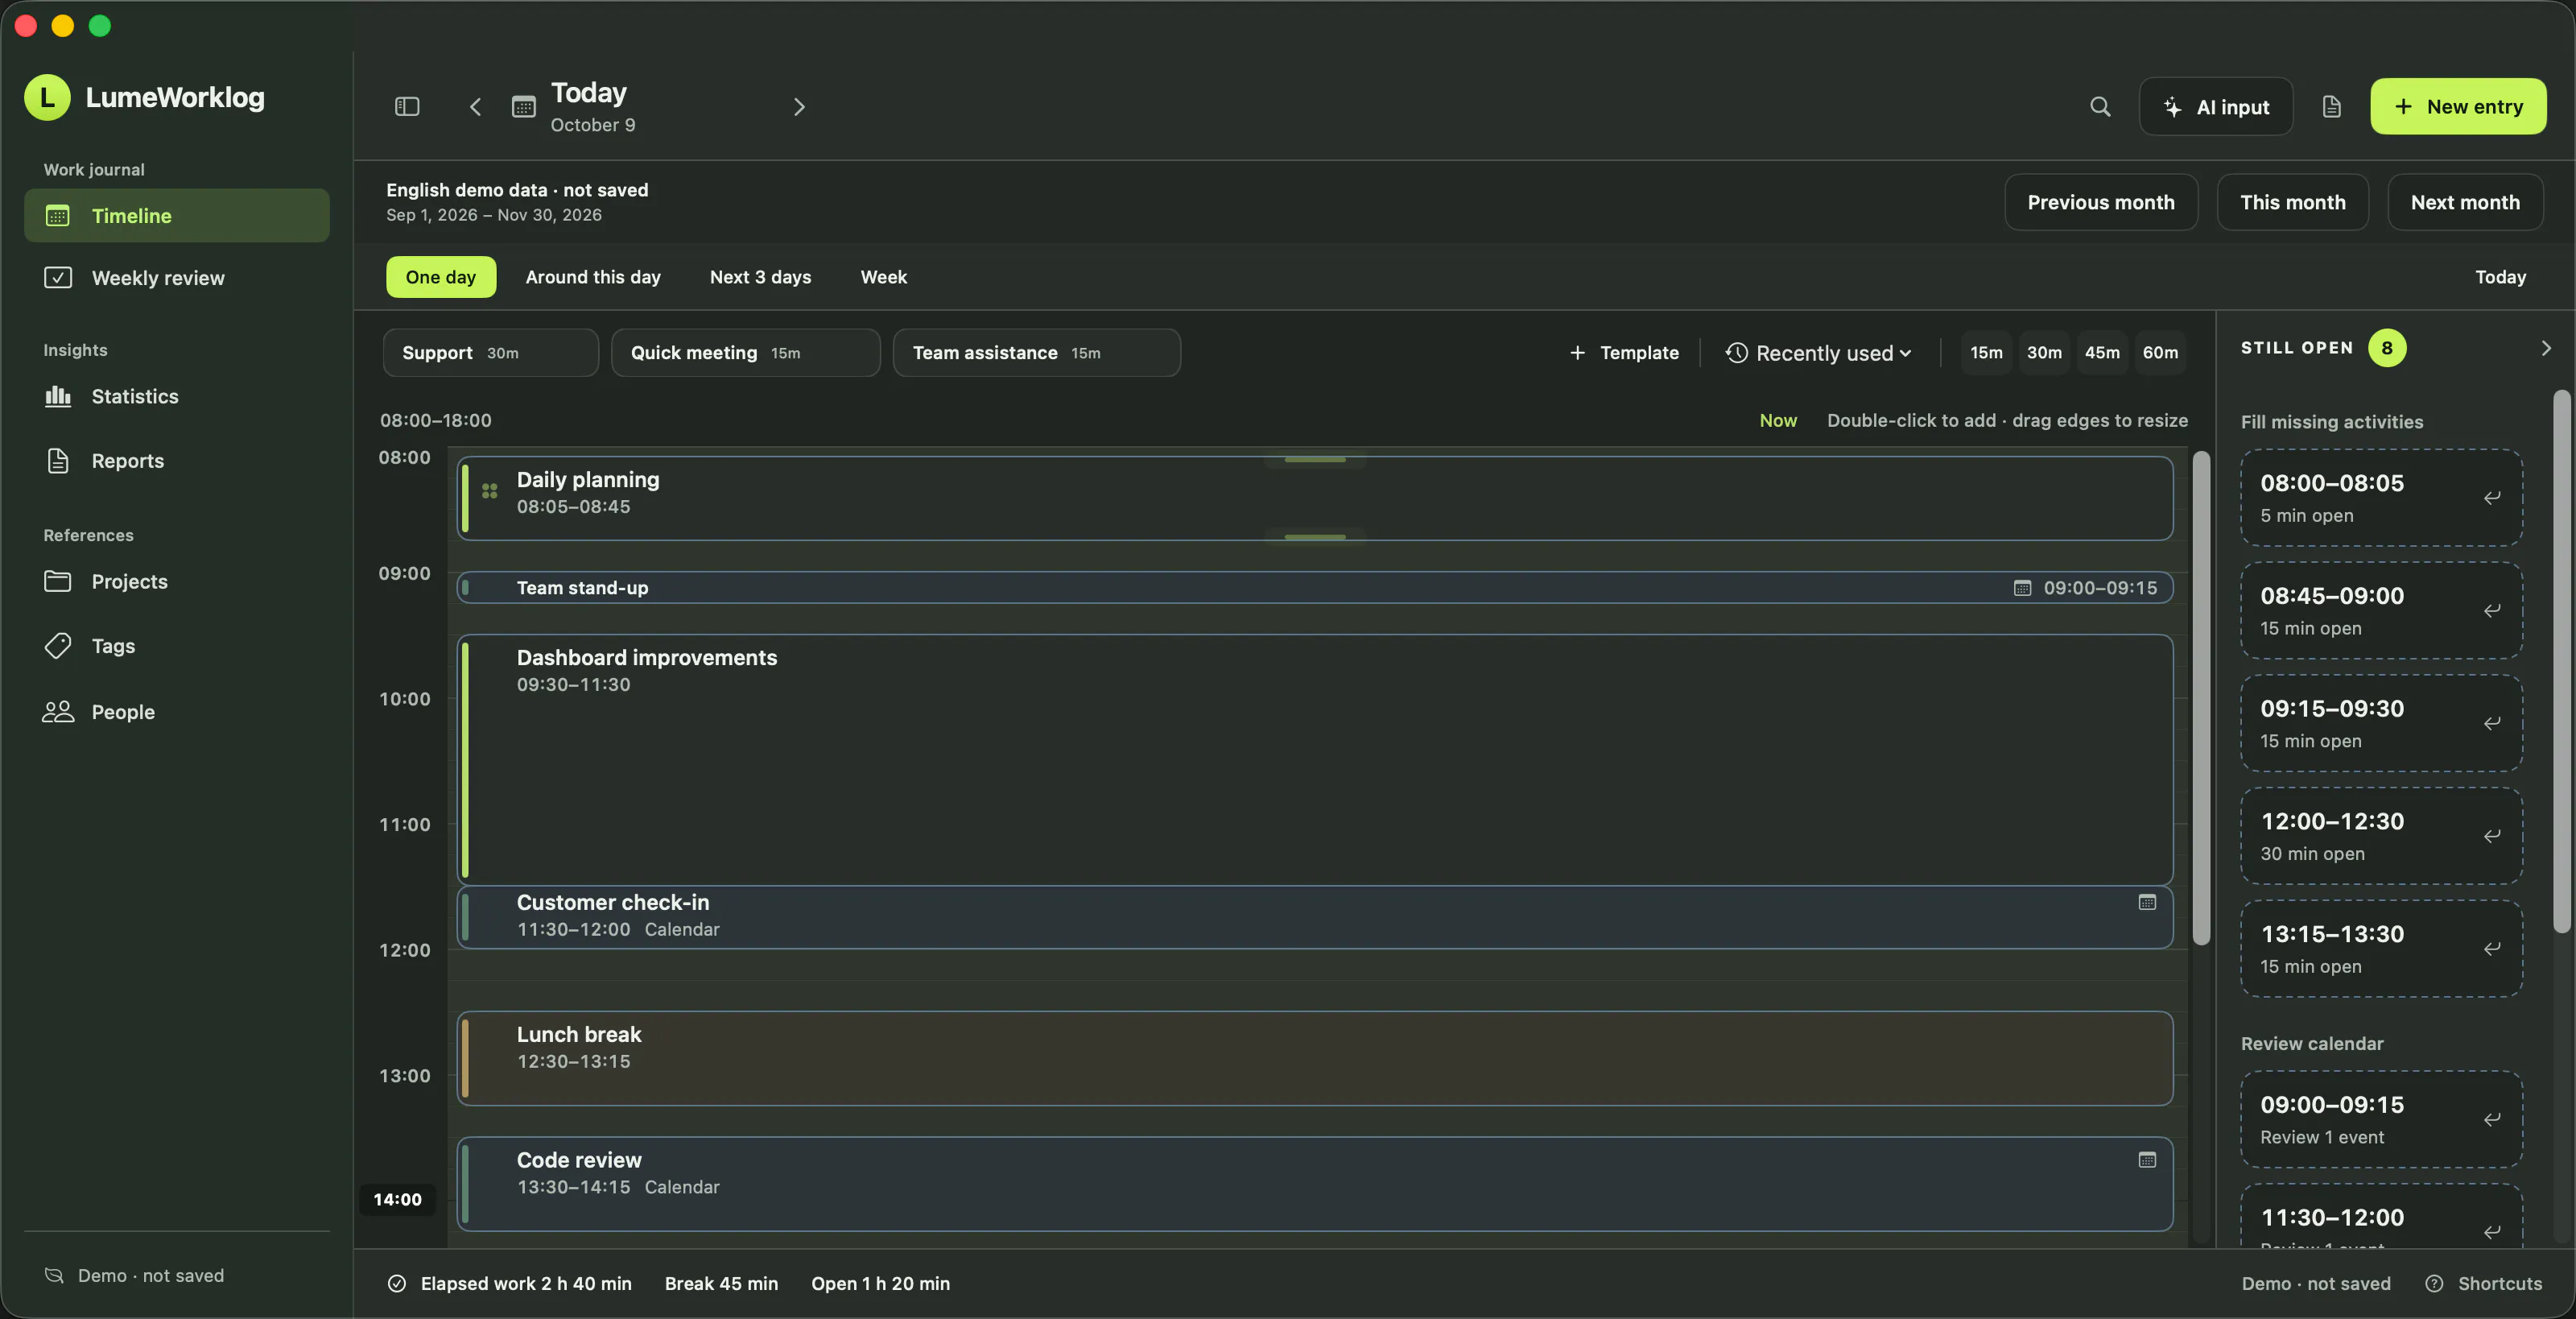This screenshot has width=2576, height=1319.
Task: Switch to Around this day view
Action: (593, 277)
